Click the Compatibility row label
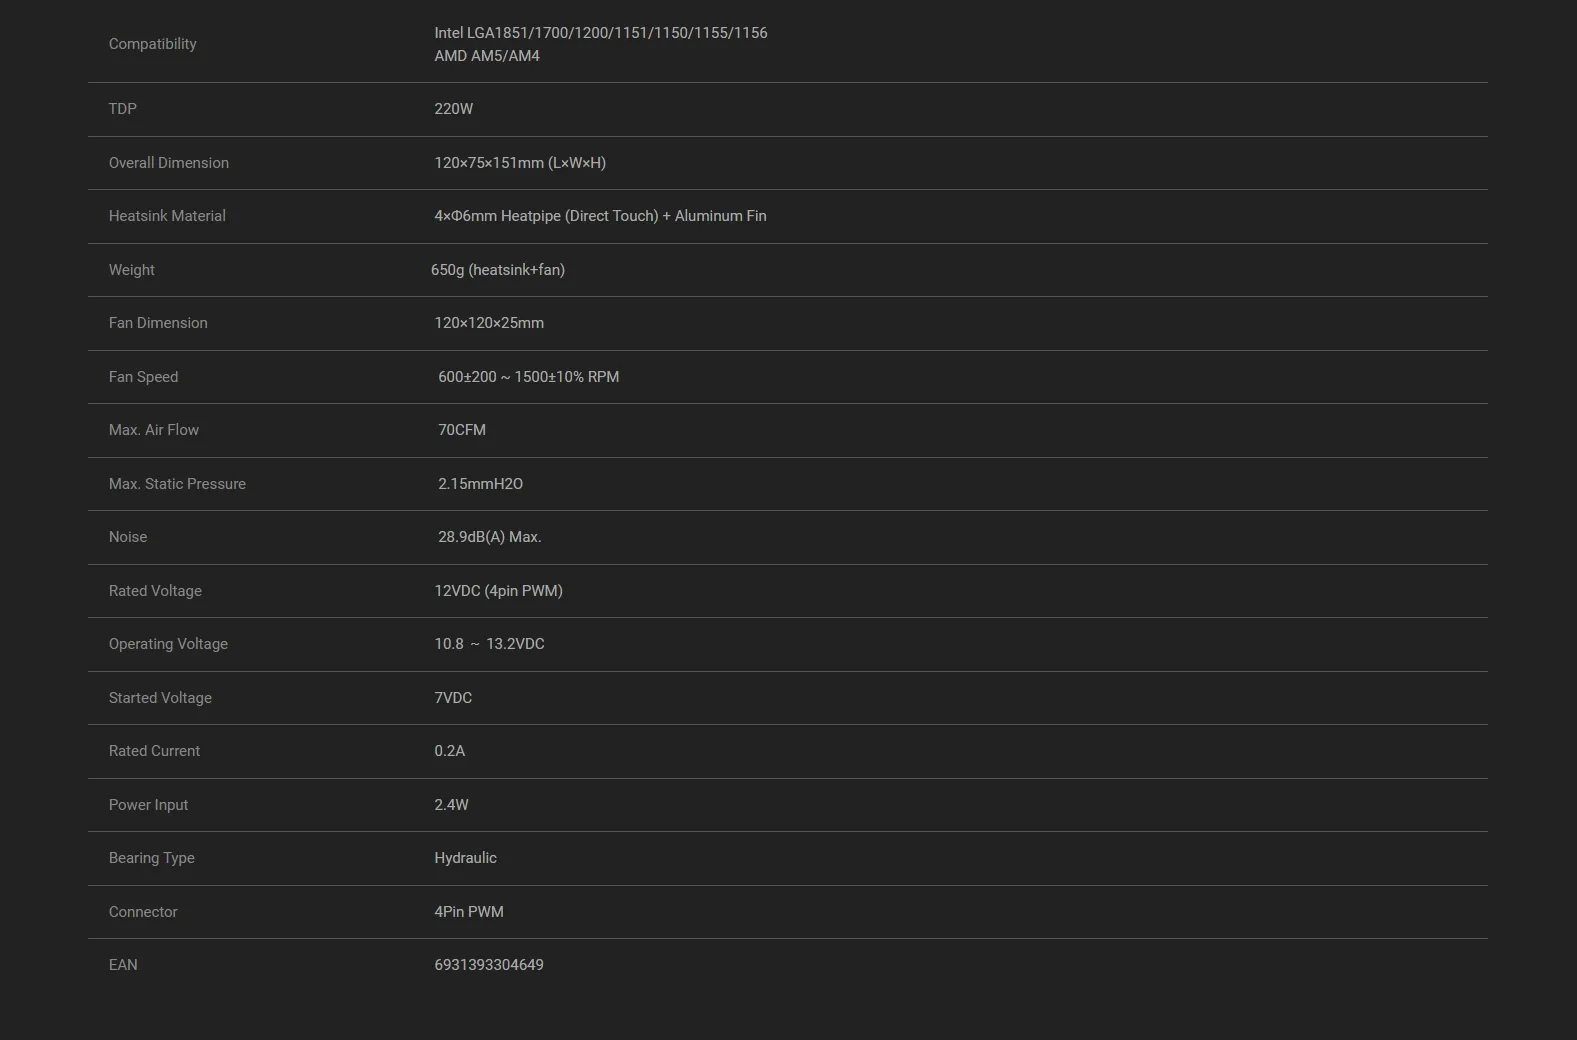The height and width of the screenshot is (1040, 1577). [152, 44]
